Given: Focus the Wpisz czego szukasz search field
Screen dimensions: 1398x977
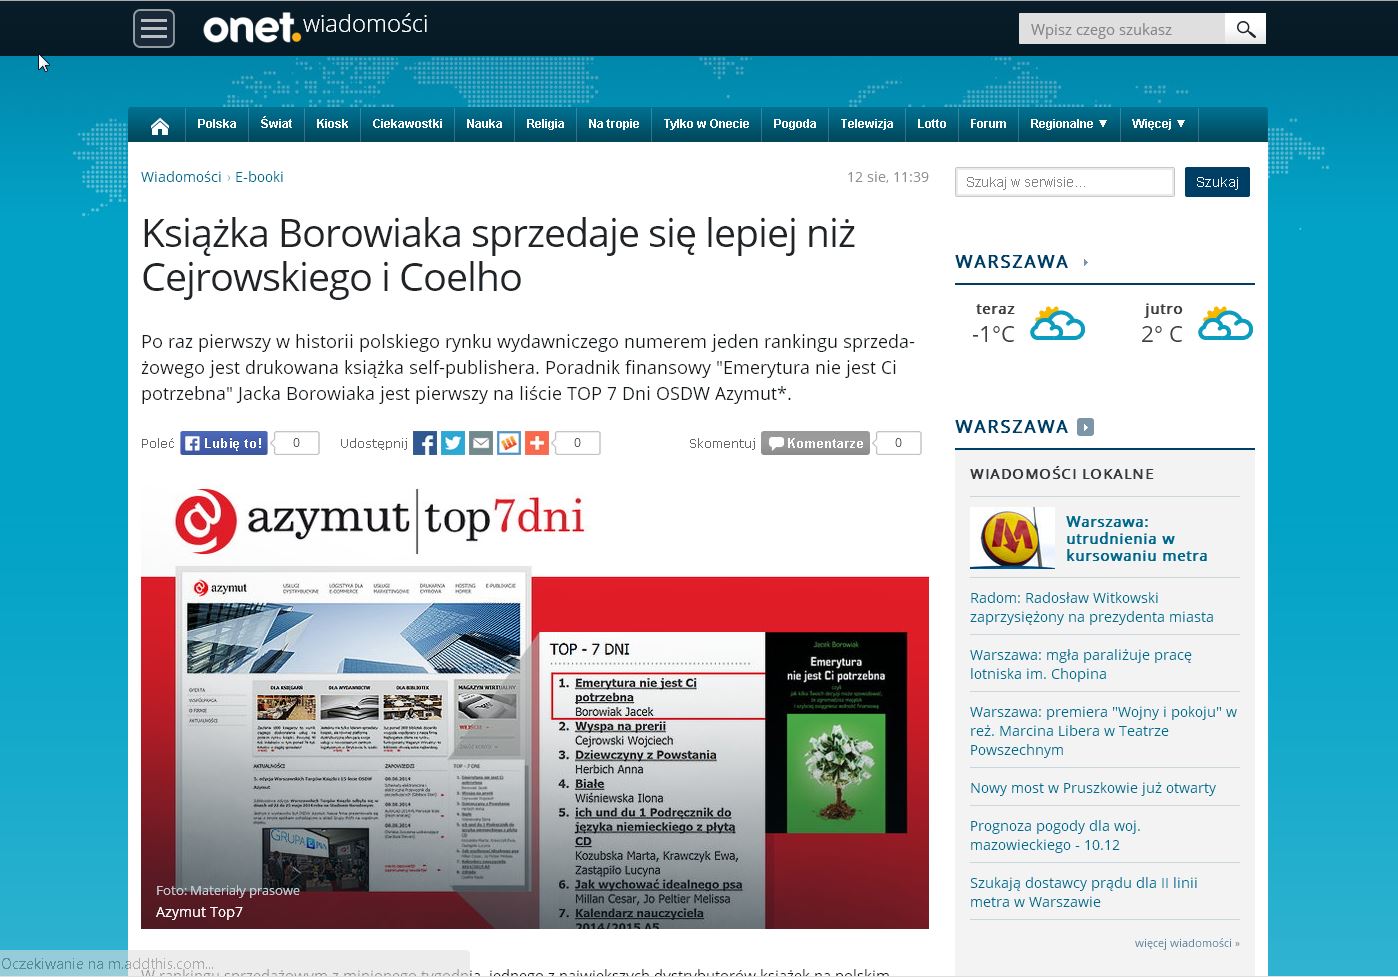Looking at the screenshot, I should [1122, 29].
